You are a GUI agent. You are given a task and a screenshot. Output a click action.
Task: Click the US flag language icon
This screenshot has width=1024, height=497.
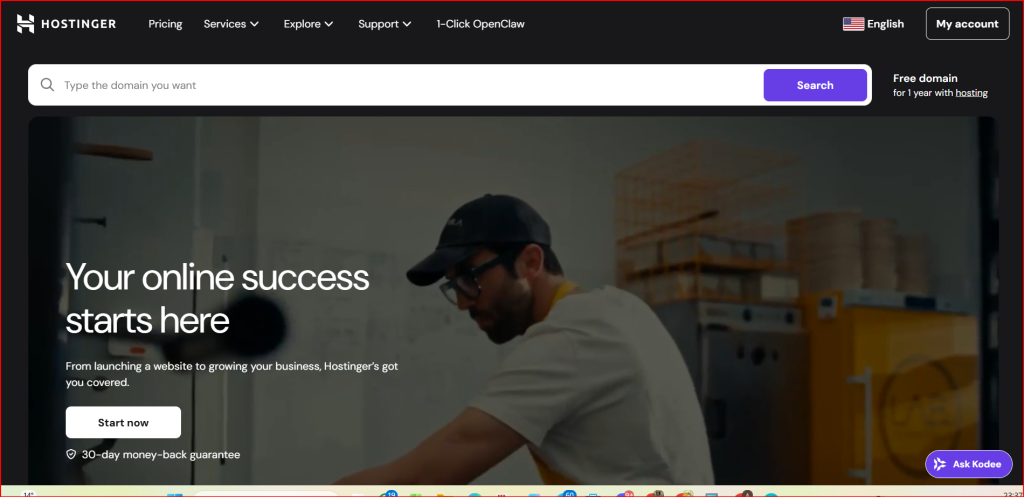coord(853,24)
